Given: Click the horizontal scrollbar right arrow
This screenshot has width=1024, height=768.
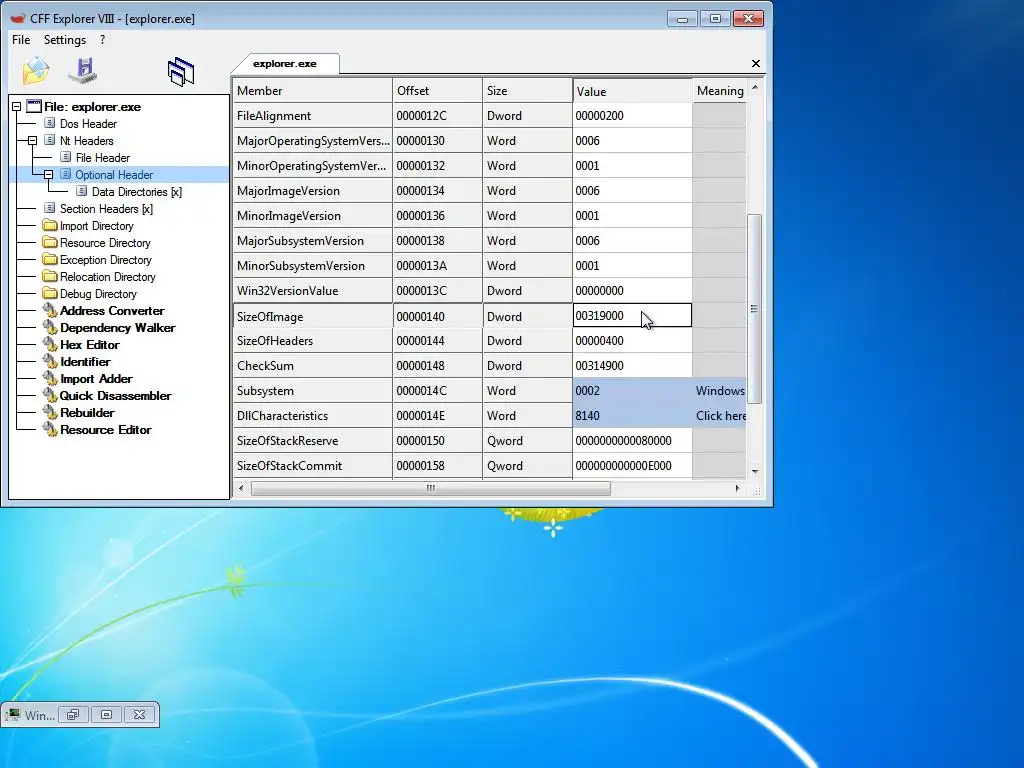Looking at the screenshot, I should [x=738, y=488].
